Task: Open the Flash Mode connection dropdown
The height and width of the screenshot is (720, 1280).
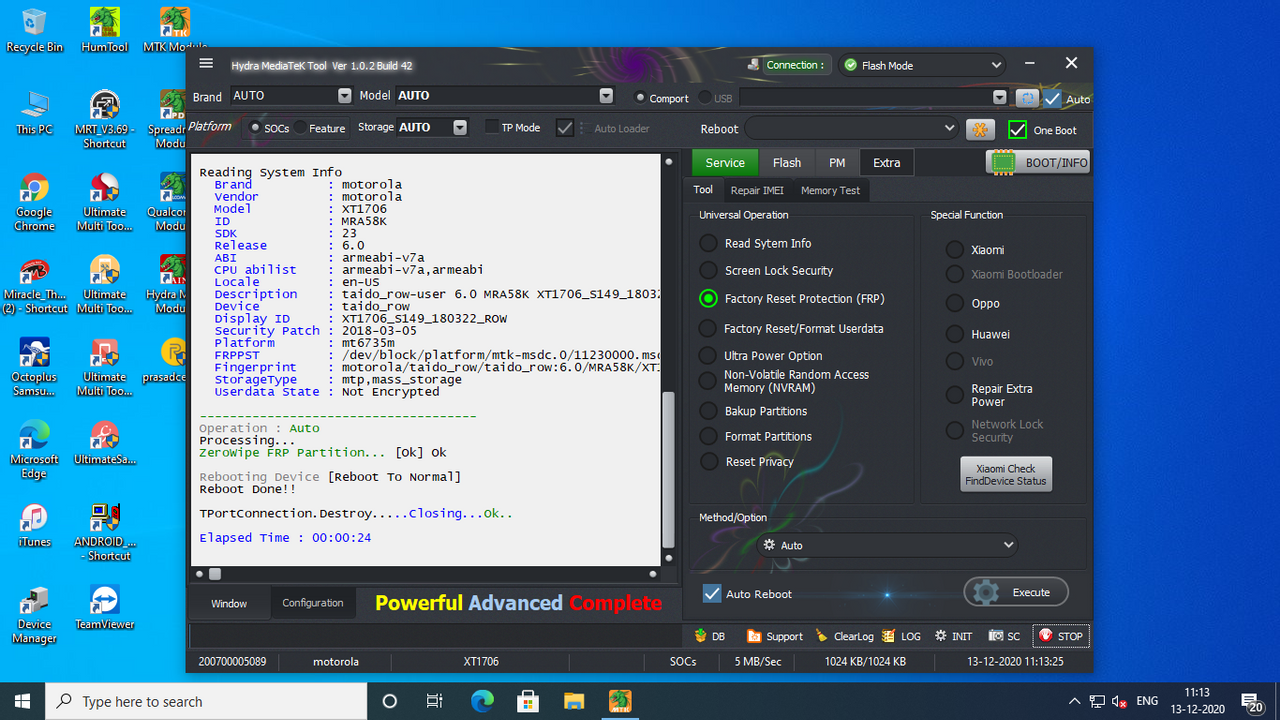Action: [x=921, y=65]
